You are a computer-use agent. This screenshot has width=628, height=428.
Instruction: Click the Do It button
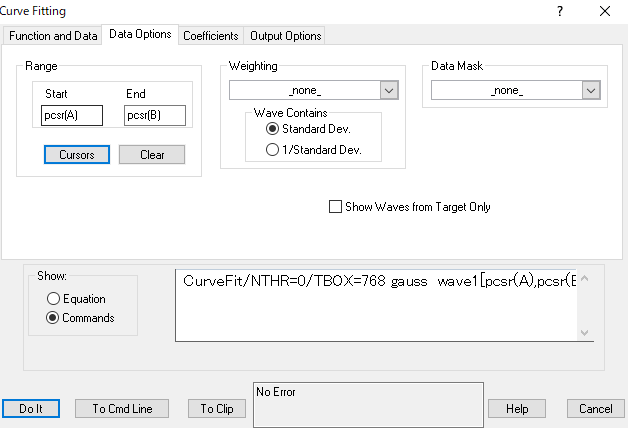(x=31, y=408)
